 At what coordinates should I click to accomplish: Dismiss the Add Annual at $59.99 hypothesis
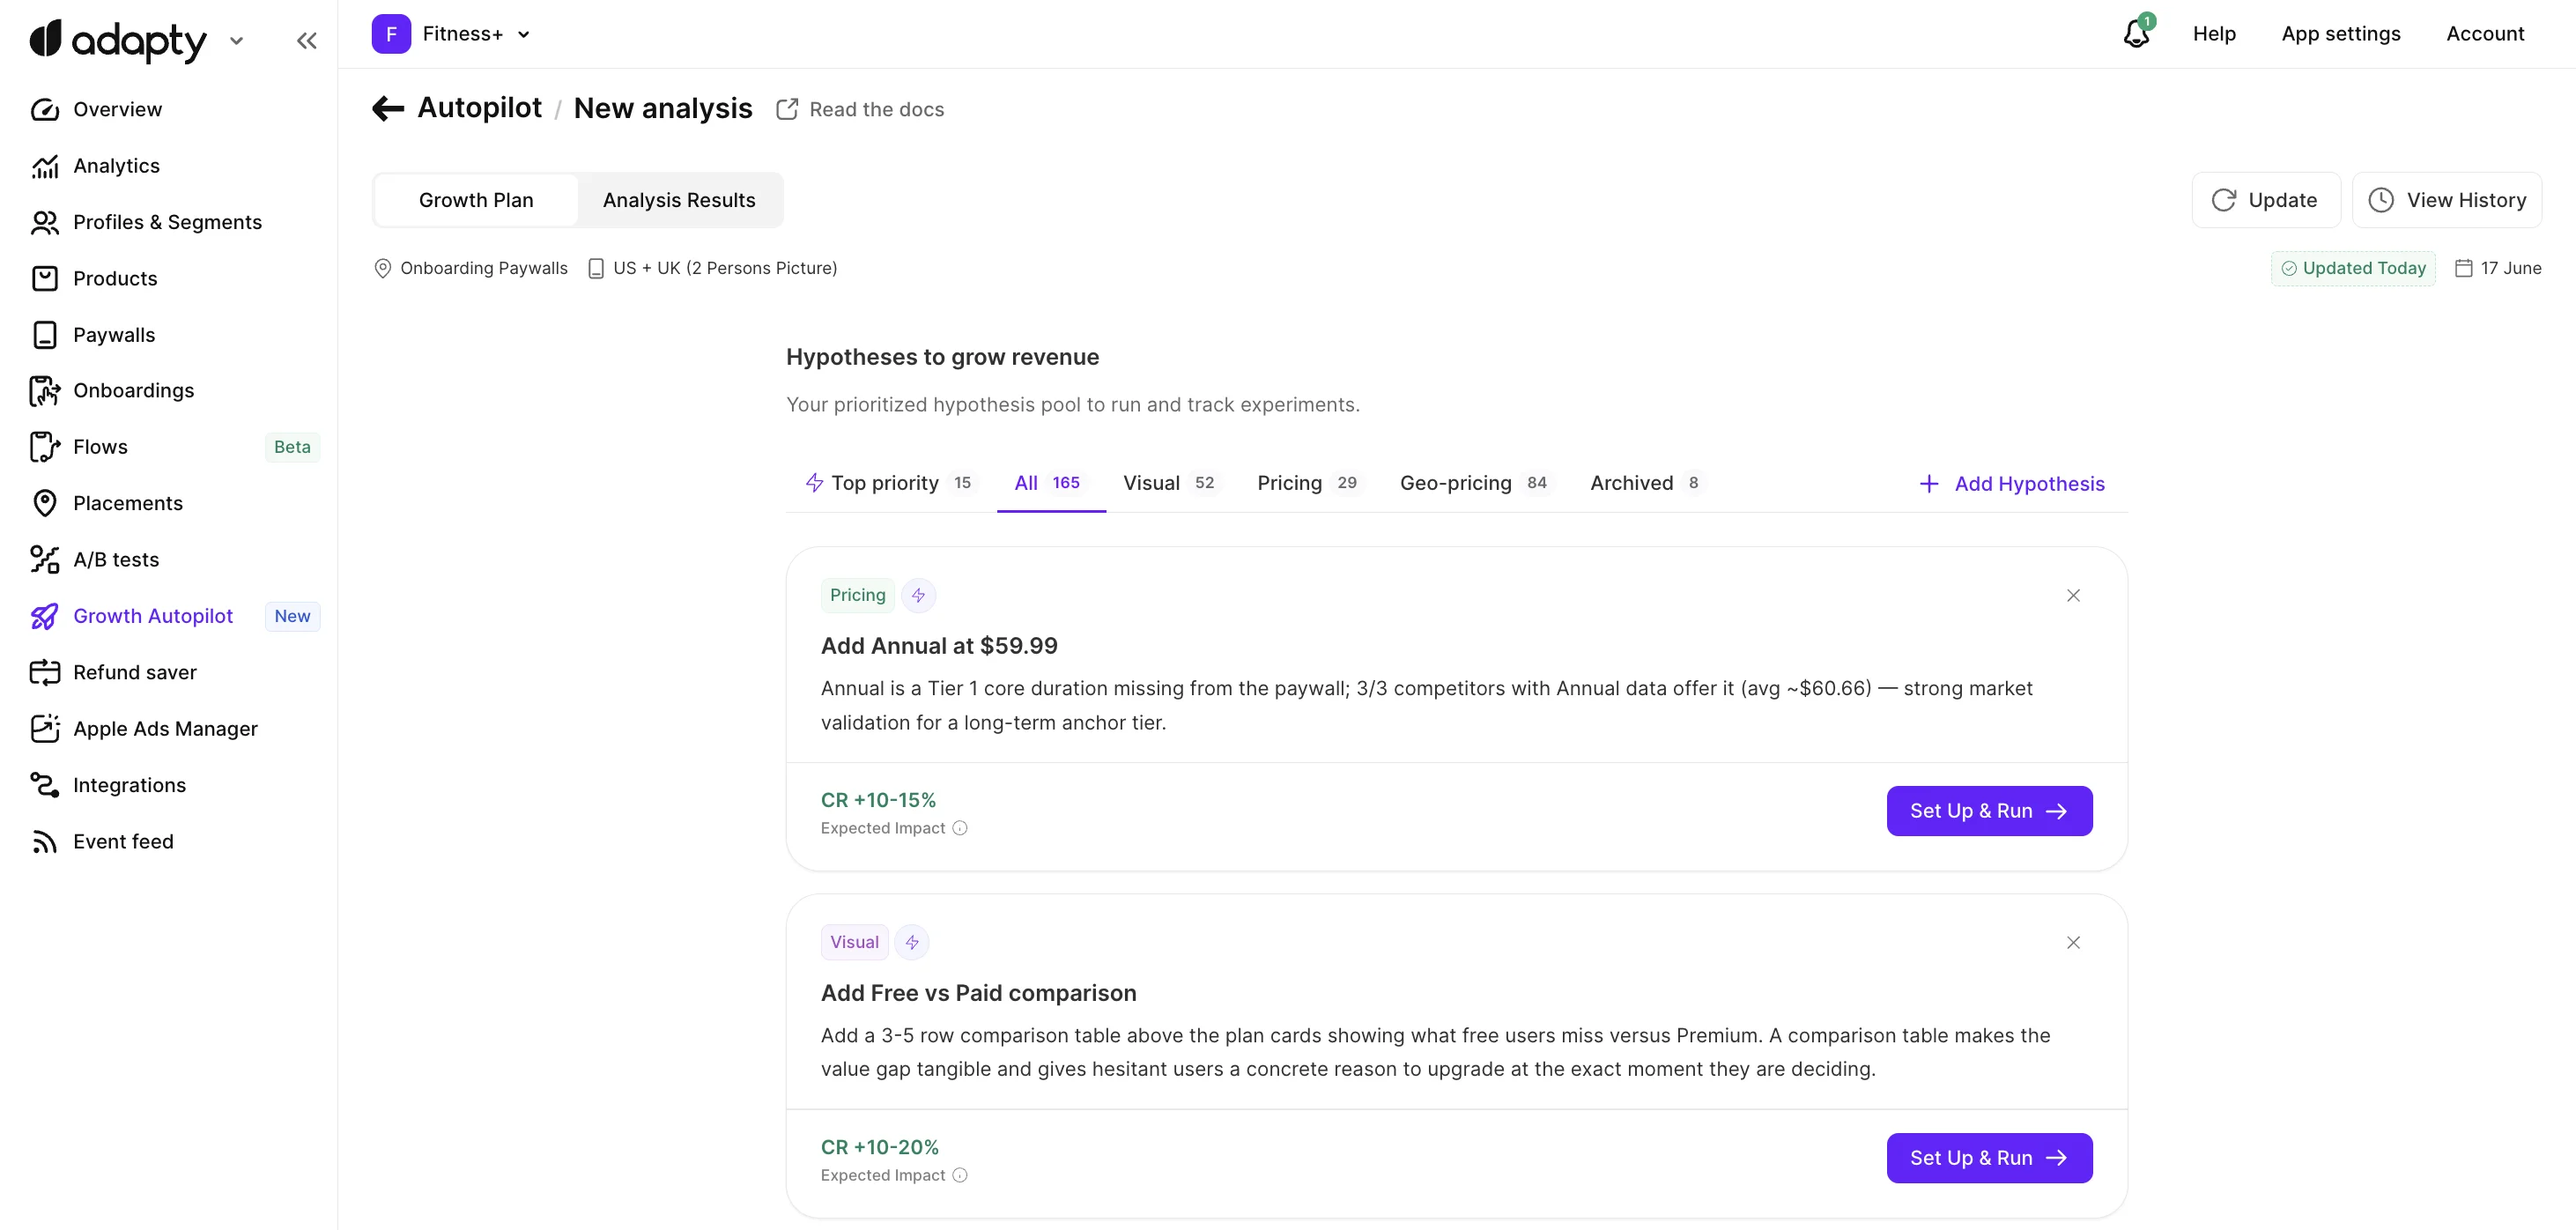[2073, 596]
